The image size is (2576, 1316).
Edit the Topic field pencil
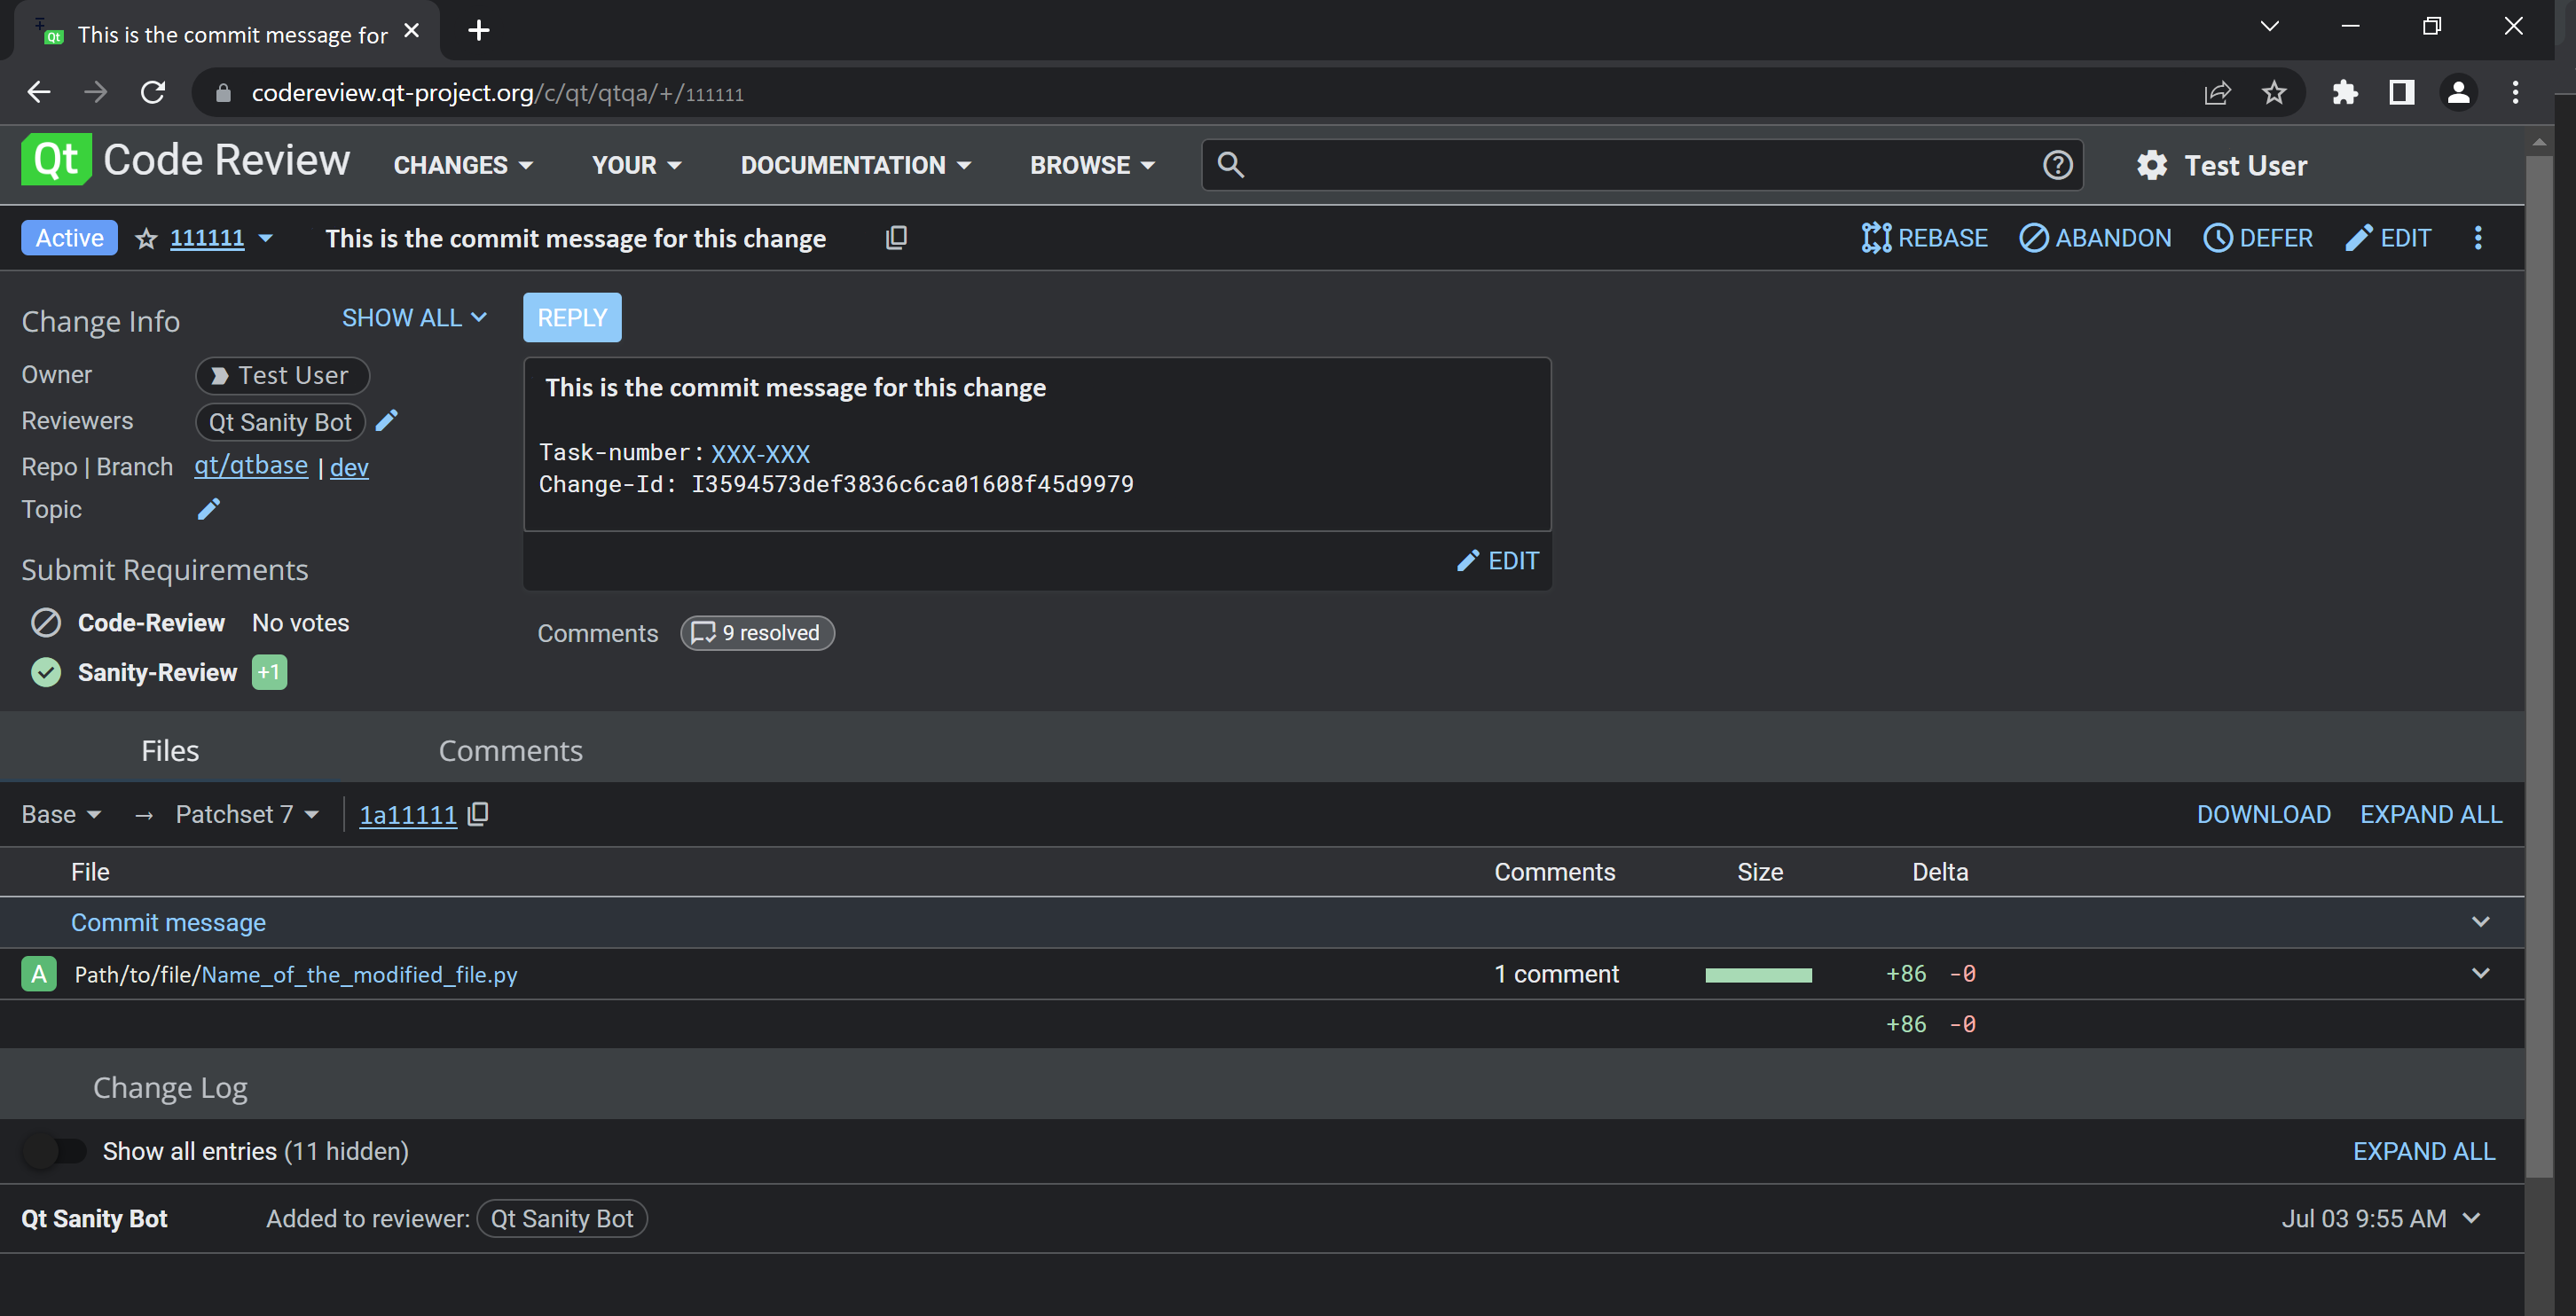click(x=208, y=509)
